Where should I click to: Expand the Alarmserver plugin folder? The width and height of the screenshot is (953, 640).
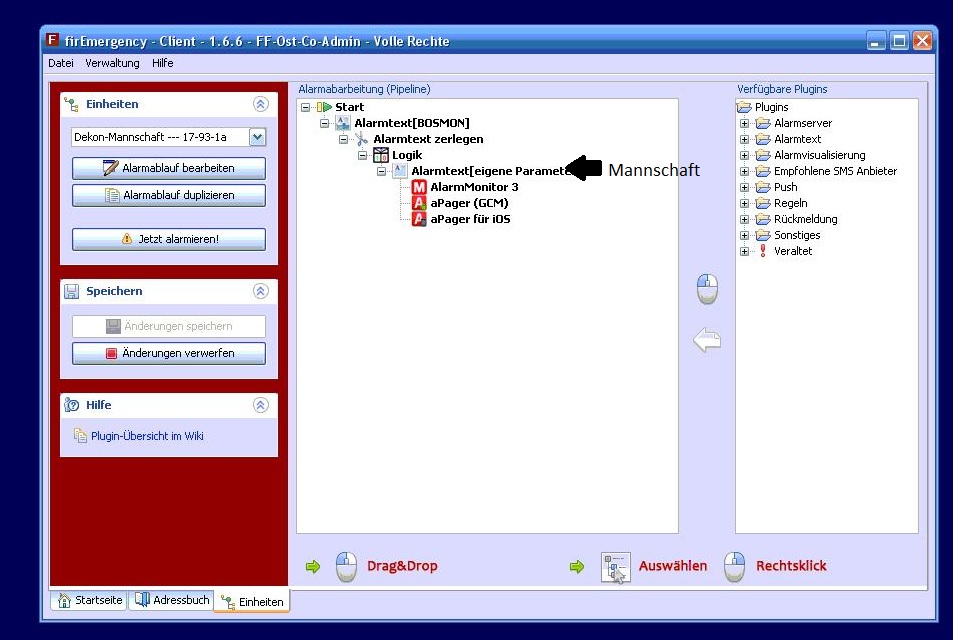tap(744, 123)
